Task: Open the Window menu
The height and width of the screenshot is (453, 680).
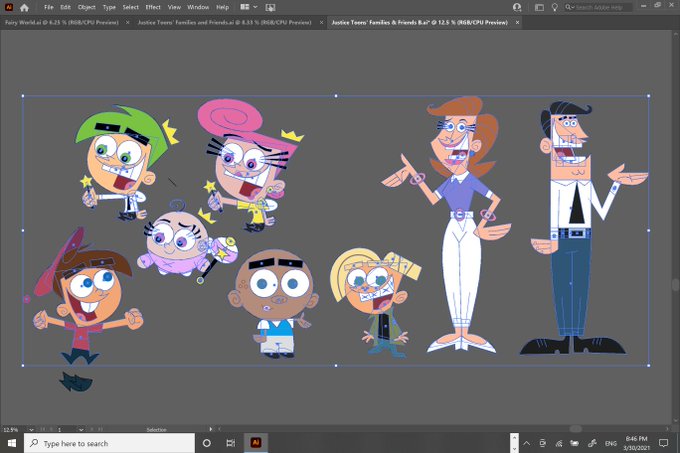Action: (198, 7)
